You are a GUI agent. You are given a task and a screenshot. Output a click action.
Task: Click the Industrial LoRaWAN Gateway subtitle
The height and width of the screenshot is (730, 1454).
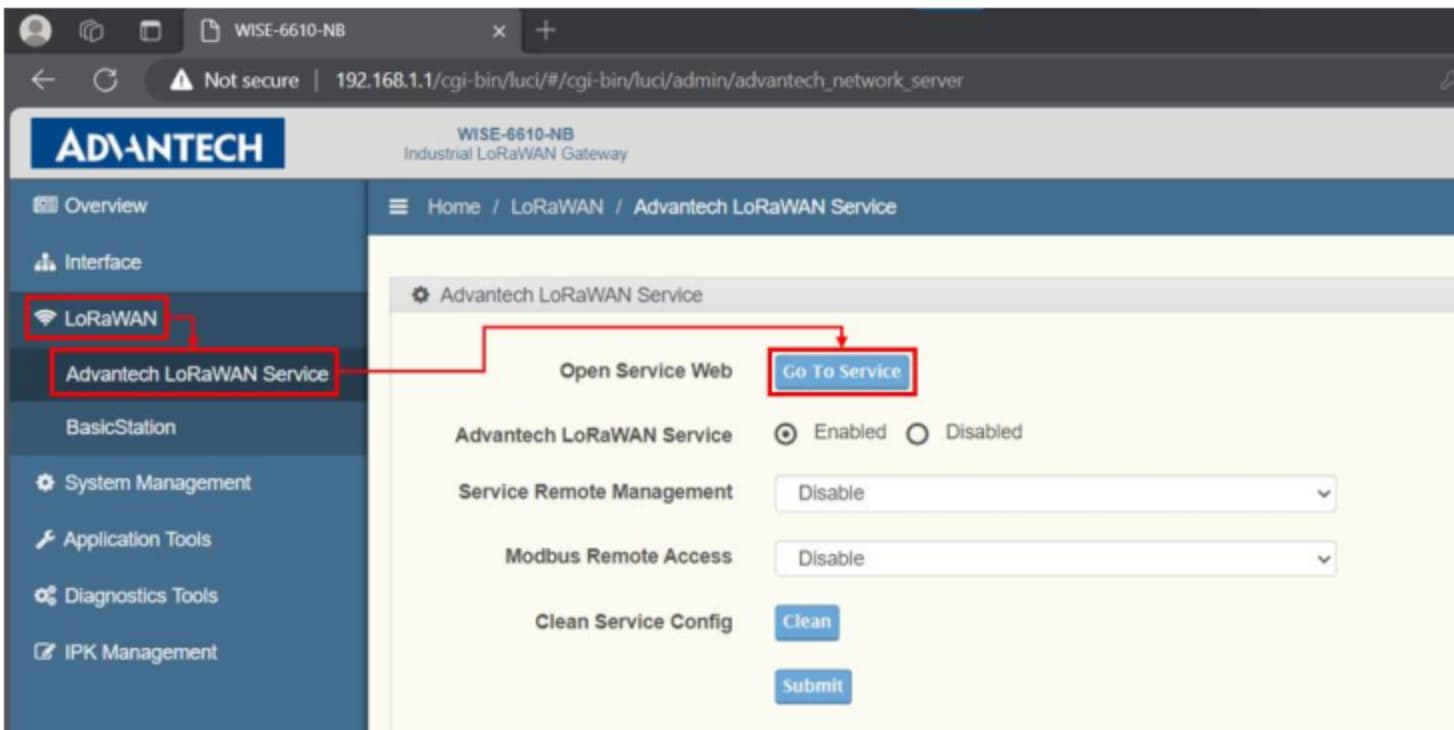515,154
